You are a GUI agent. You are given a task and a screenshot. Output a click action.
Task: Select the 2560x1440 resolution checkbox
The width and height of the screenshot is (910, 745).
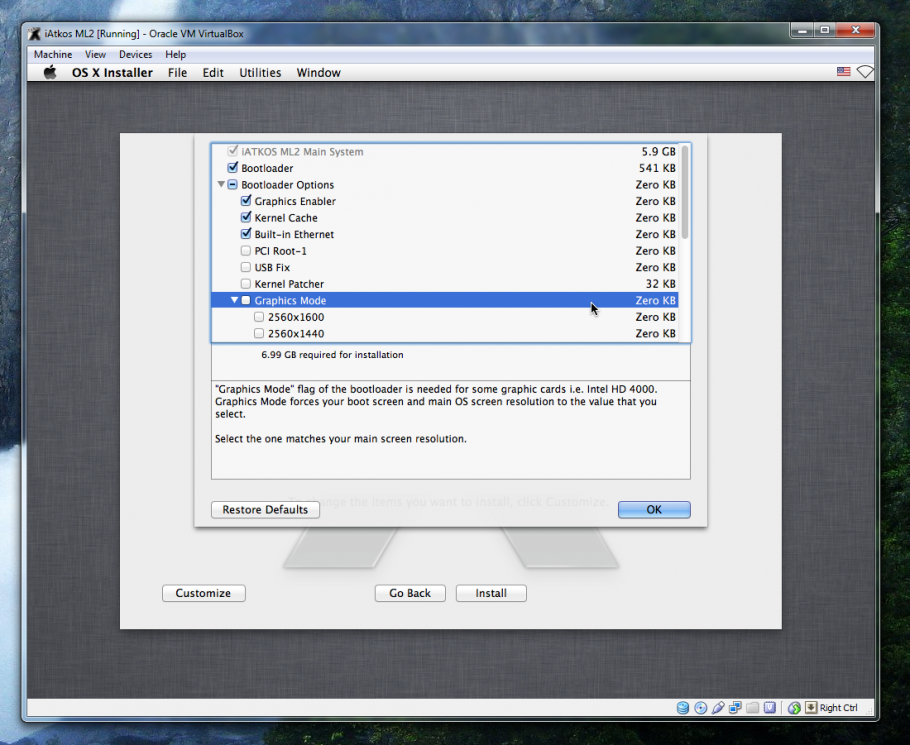click(x=259, y=333)
